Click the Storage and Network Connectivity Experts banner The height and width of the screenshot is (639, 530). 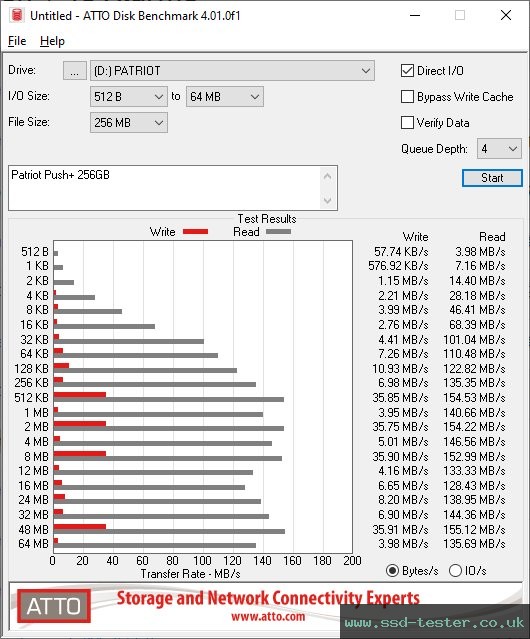click(x=268, y=598)
